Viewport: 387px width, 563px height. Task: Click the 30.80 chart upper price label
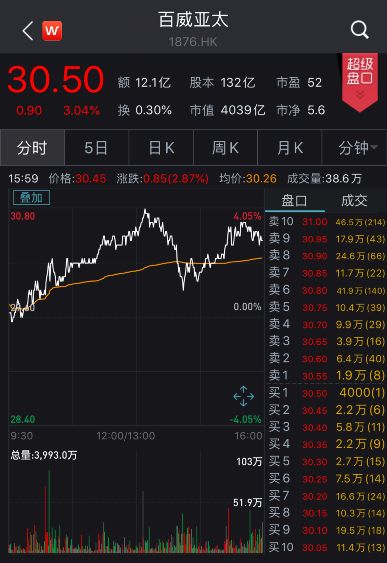coord(23,216)
